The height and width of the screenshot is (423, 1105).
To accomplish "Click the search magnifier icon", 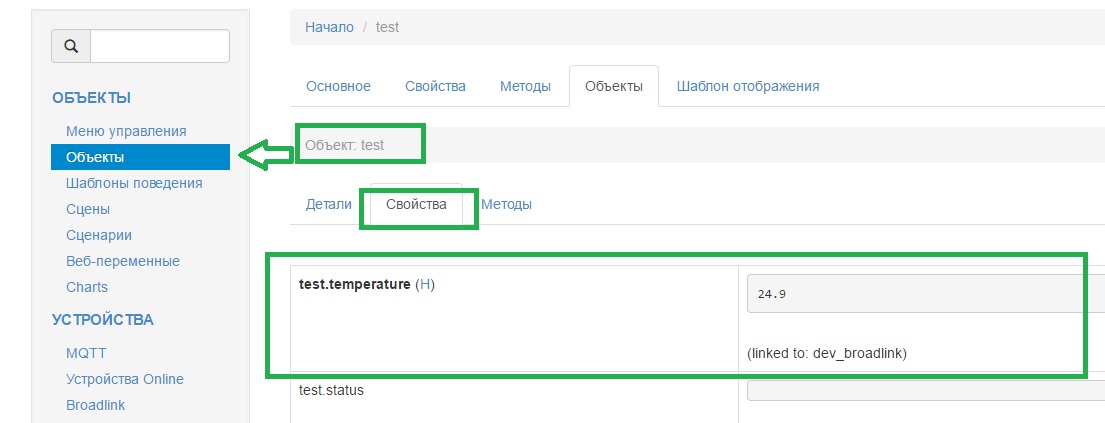I will click(71, 46).
